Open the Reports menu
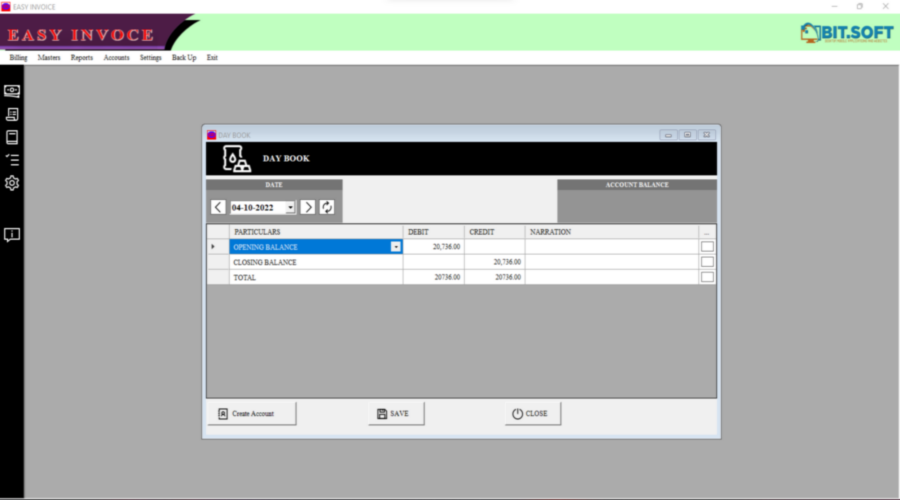Screen dimensions: 900x500 point(82,58)
